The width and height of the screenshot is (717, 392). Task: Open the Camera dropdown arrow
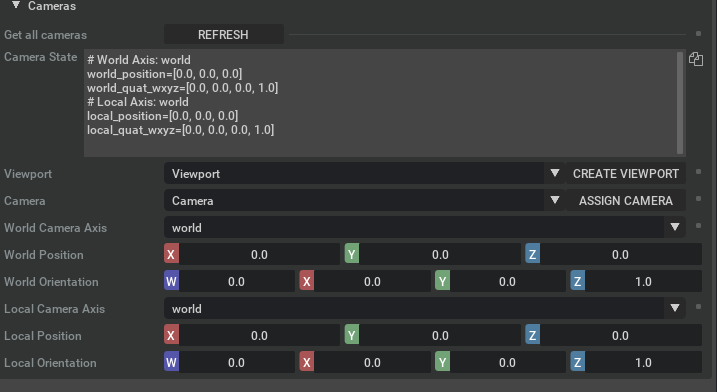click(555, 200)
